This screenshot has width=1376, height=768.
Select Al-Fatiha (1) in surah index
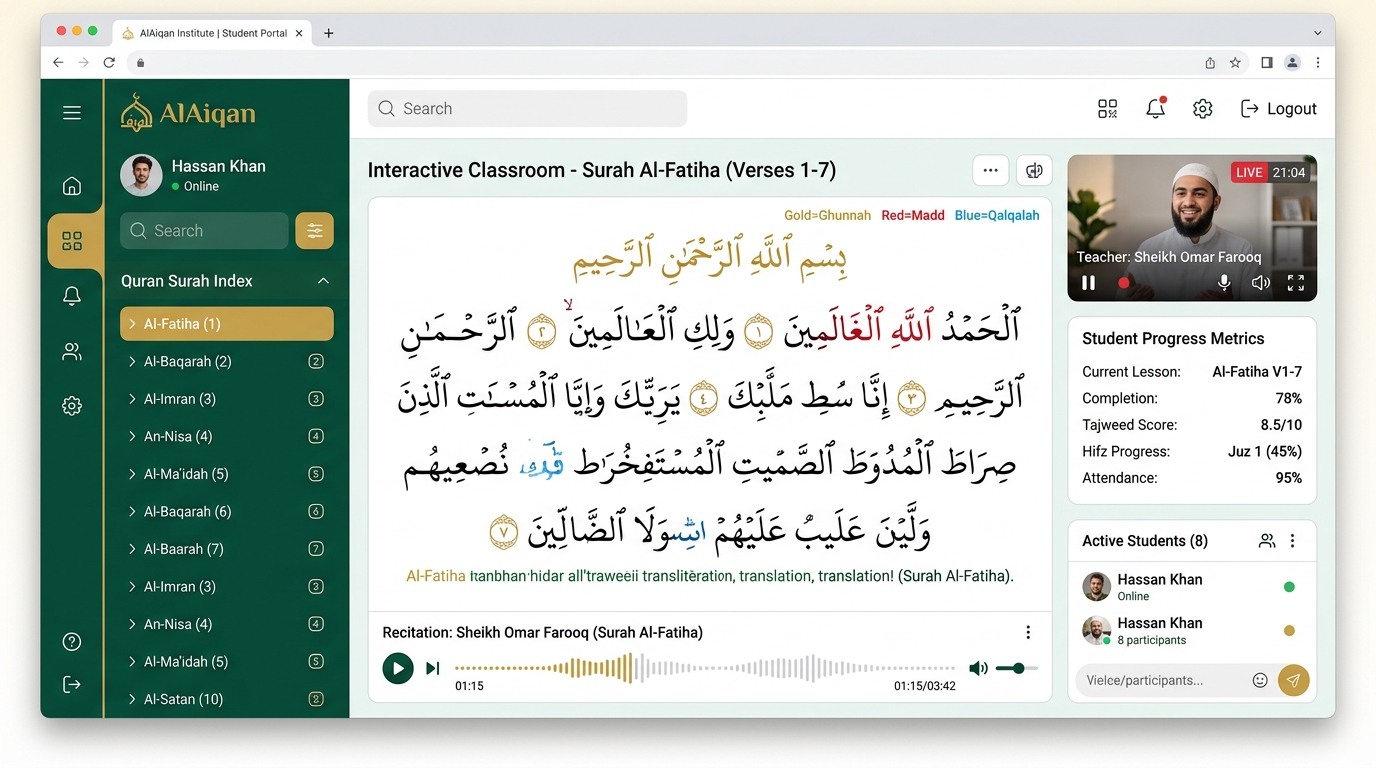click(227, 324)
